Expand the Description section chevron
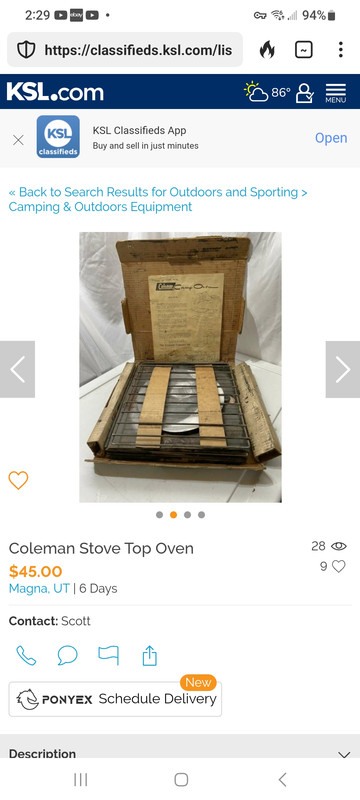The height and width of the screenshot is (800, 360). [x=344, y=755]
